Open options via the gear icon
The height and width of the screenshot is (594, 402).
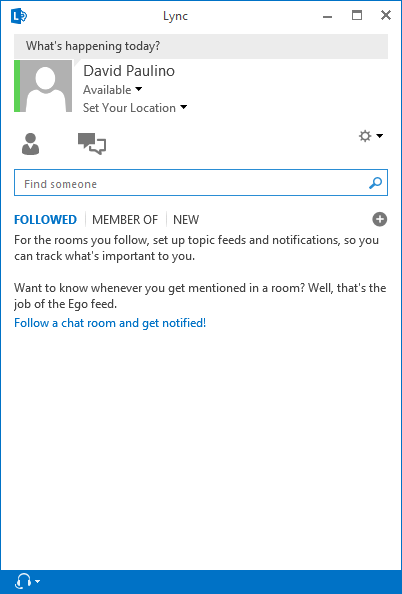(x=365, y=136)
